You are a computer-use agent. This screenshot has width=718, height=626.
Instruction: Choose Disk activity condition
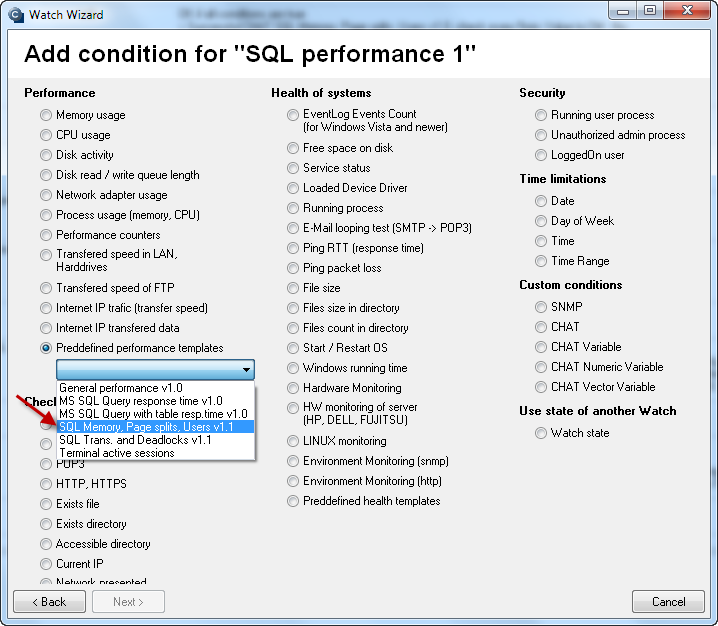pyautogui.click(x=46, y=155)
